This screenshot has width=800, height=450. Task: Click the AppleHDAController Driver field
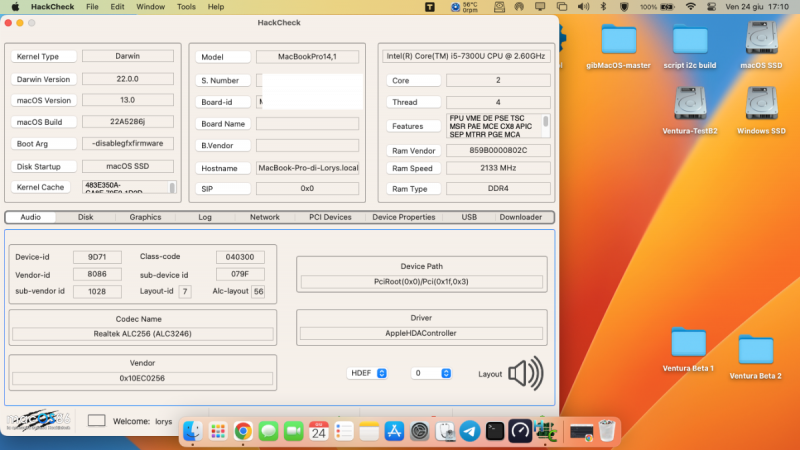tap(421, 333)
